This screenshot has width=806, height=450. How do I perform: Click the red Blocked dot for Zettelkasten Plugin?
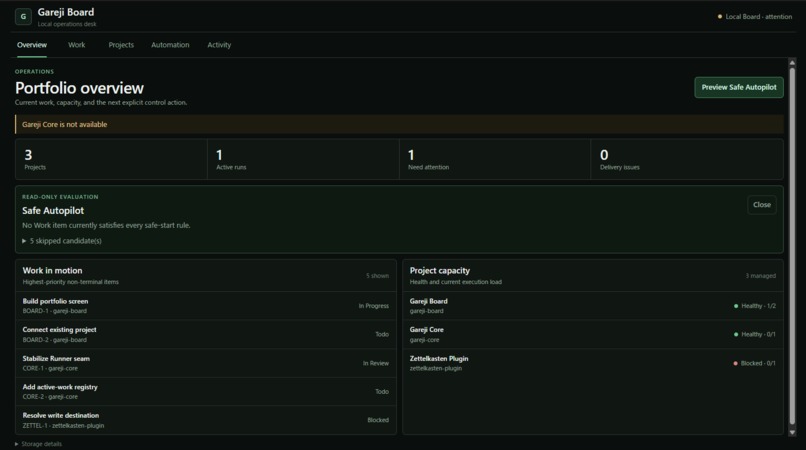click(x=736, y=363)
